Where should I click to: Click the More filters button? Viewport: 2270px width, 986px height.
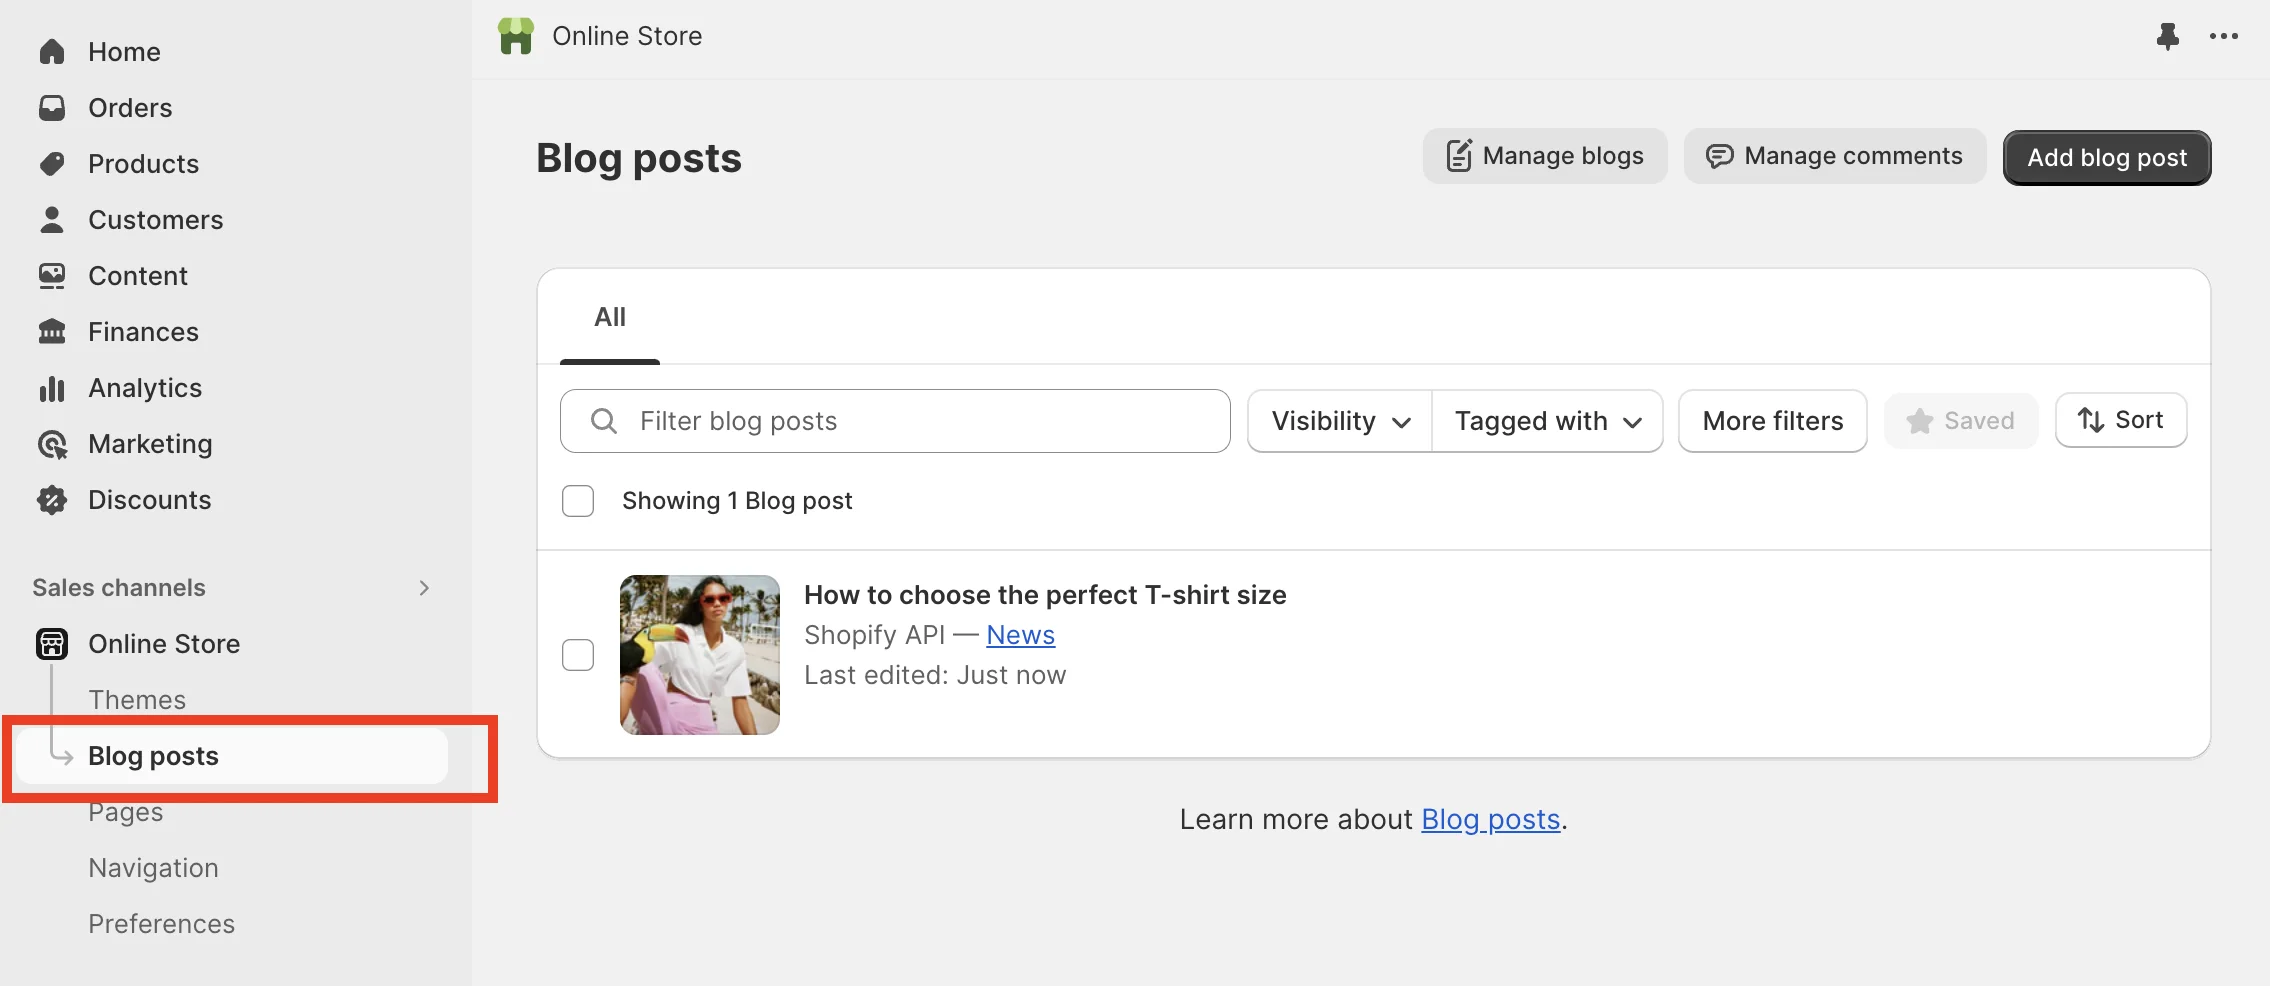1773,421
